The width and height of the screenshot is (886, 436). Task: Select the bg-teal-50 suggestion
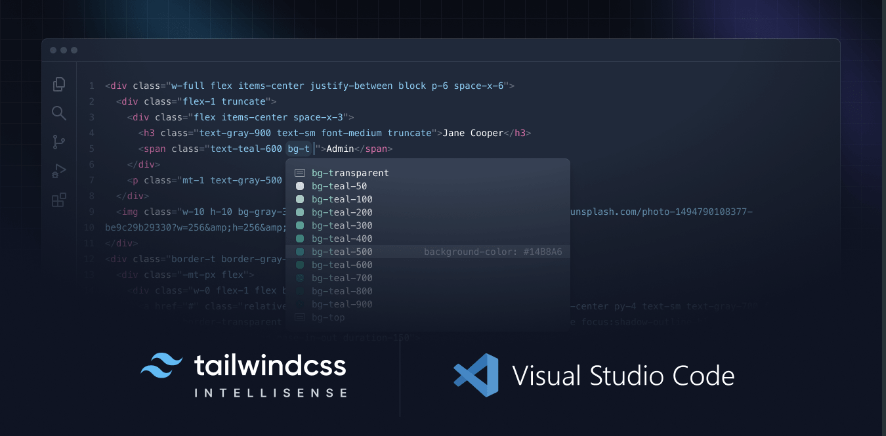click(x=428, y=186)
